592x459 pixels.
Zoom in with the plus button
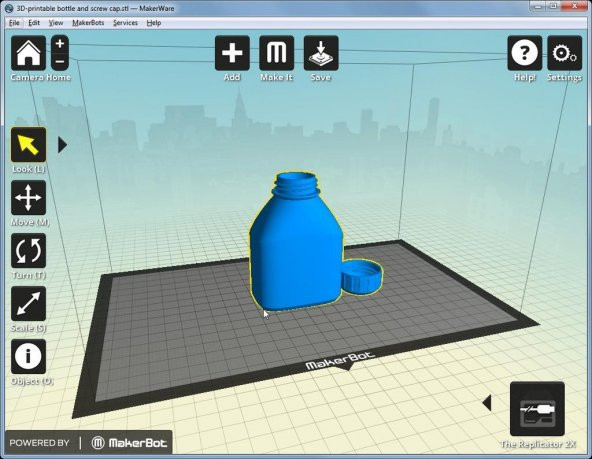coord(60,44)
